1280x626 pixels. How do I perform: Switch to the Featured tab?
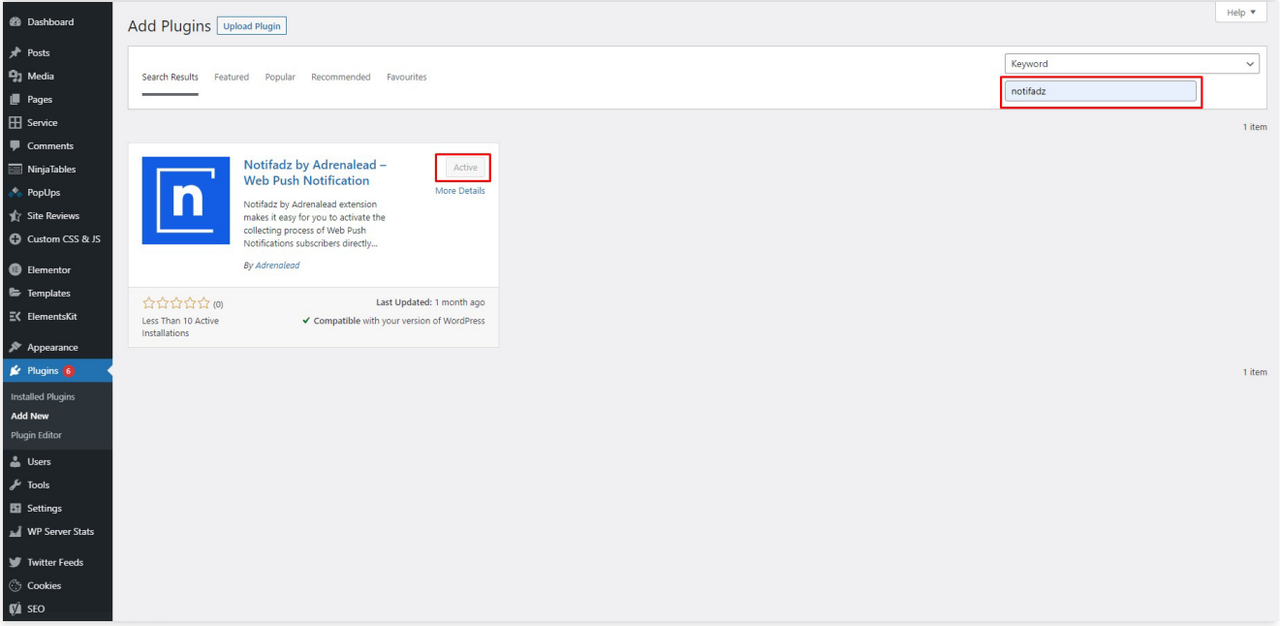[231, 77]
